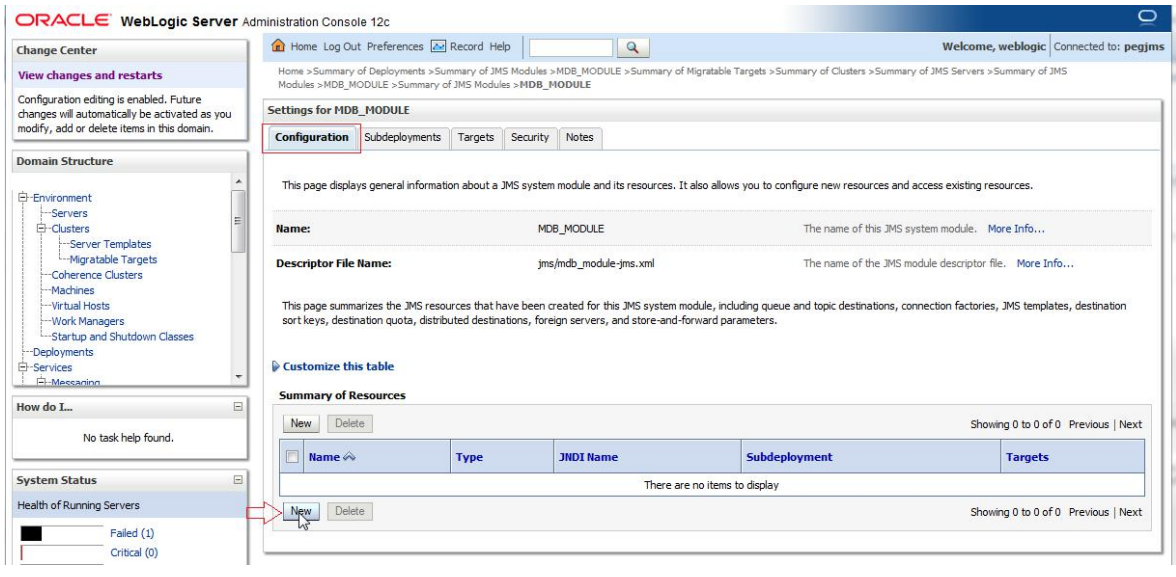Viewport: 1176px width, 577px height.
Task: Open Machines tree item
Action: pyautogui.click(x=73, y=290)
